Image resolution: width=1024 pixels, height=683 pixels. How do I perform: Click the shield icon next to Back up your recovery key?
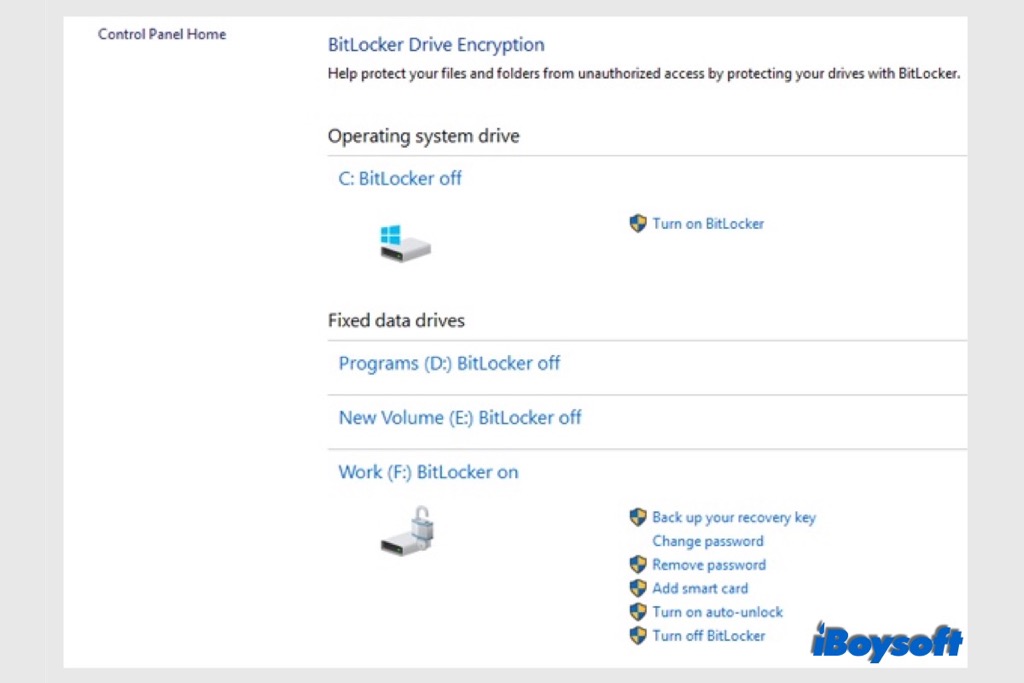click(x=638, y=517)
